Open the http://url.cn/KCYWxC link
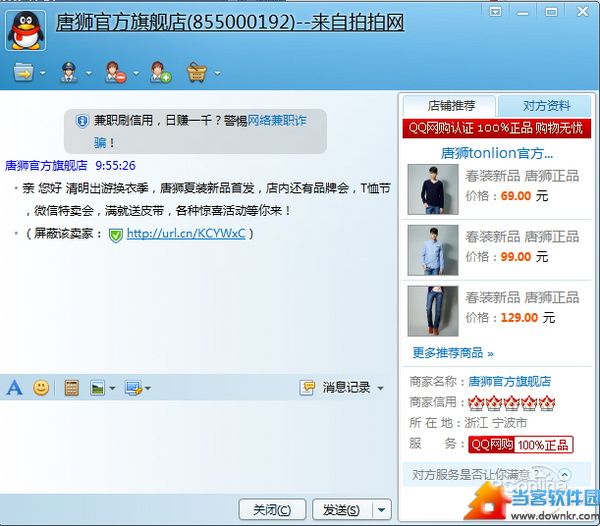 pyautogui.click(x=186, y=233)
